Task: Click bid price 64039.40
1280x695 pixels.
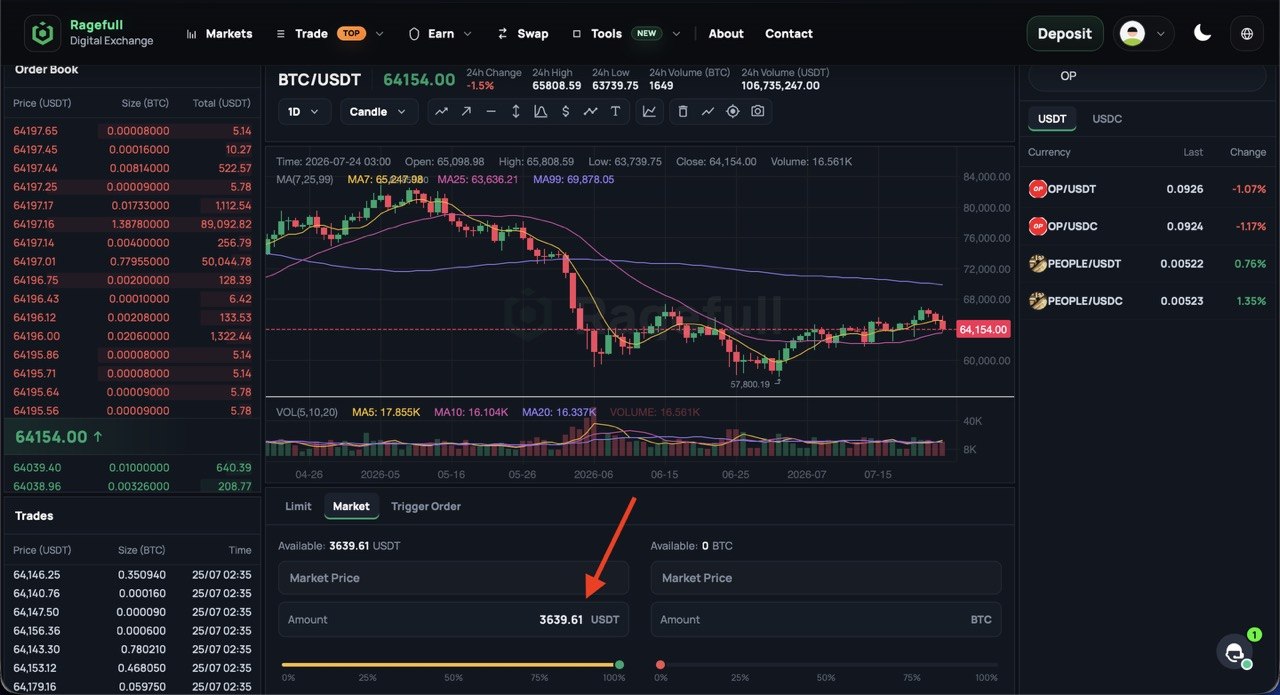Action: (37, 467)
